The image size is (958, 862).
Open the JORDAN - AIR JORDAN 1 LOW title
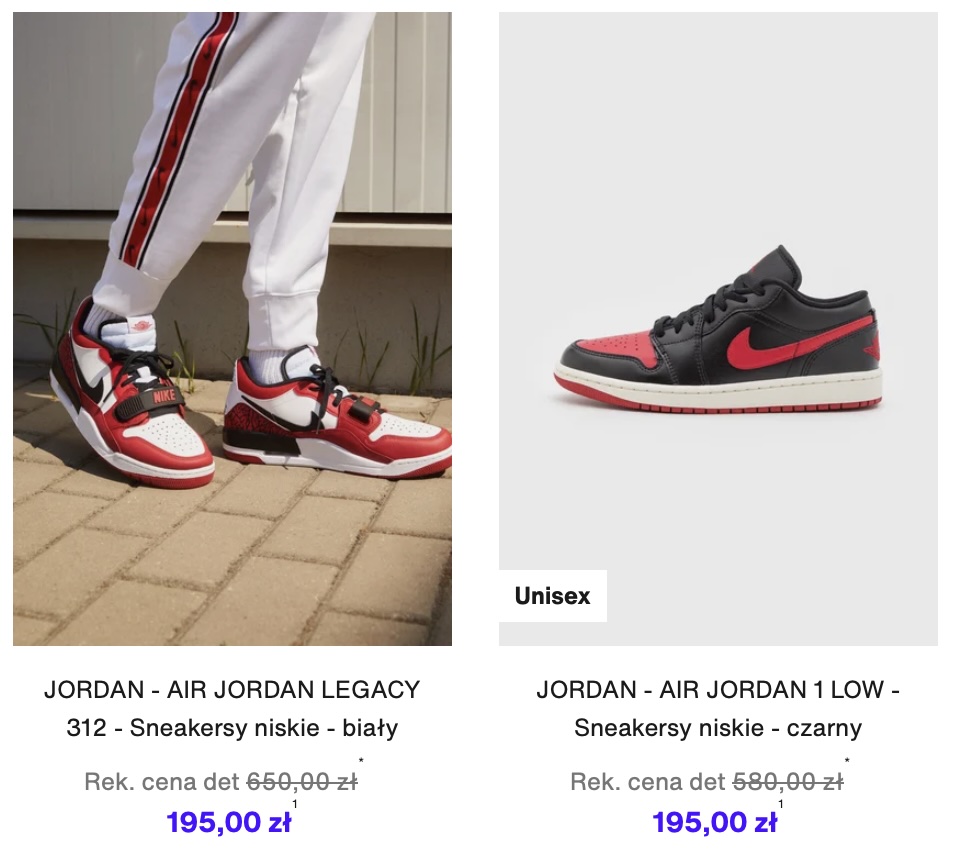click(718, 690)
